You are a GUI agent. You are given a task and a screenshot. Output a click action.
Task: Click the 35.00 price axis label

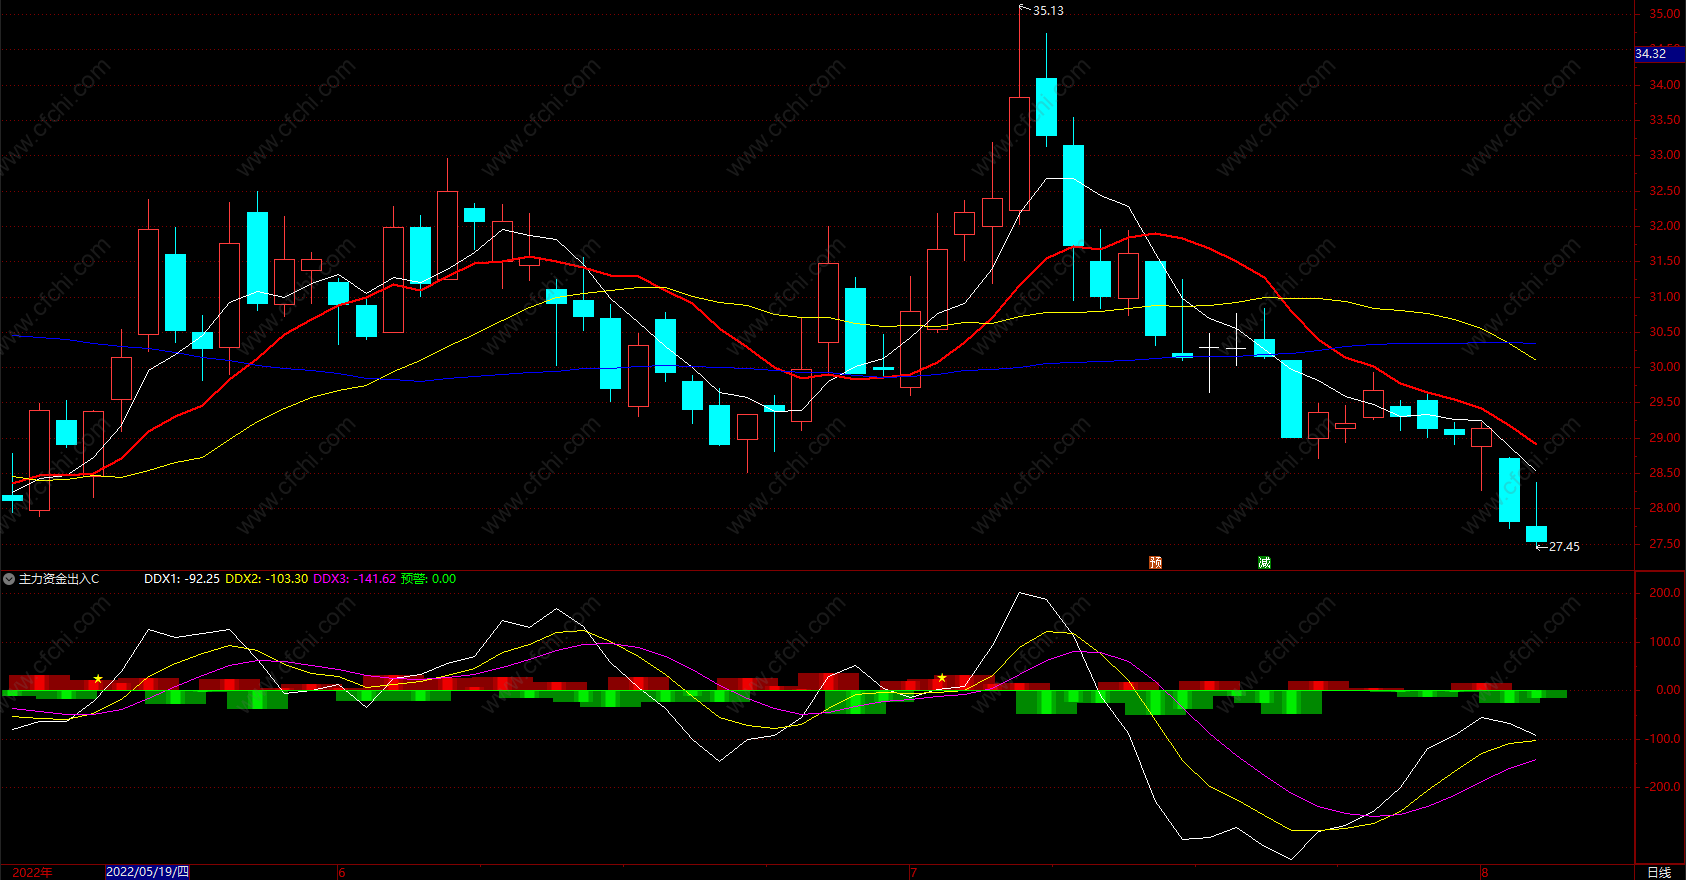[x=1664, y=14]
